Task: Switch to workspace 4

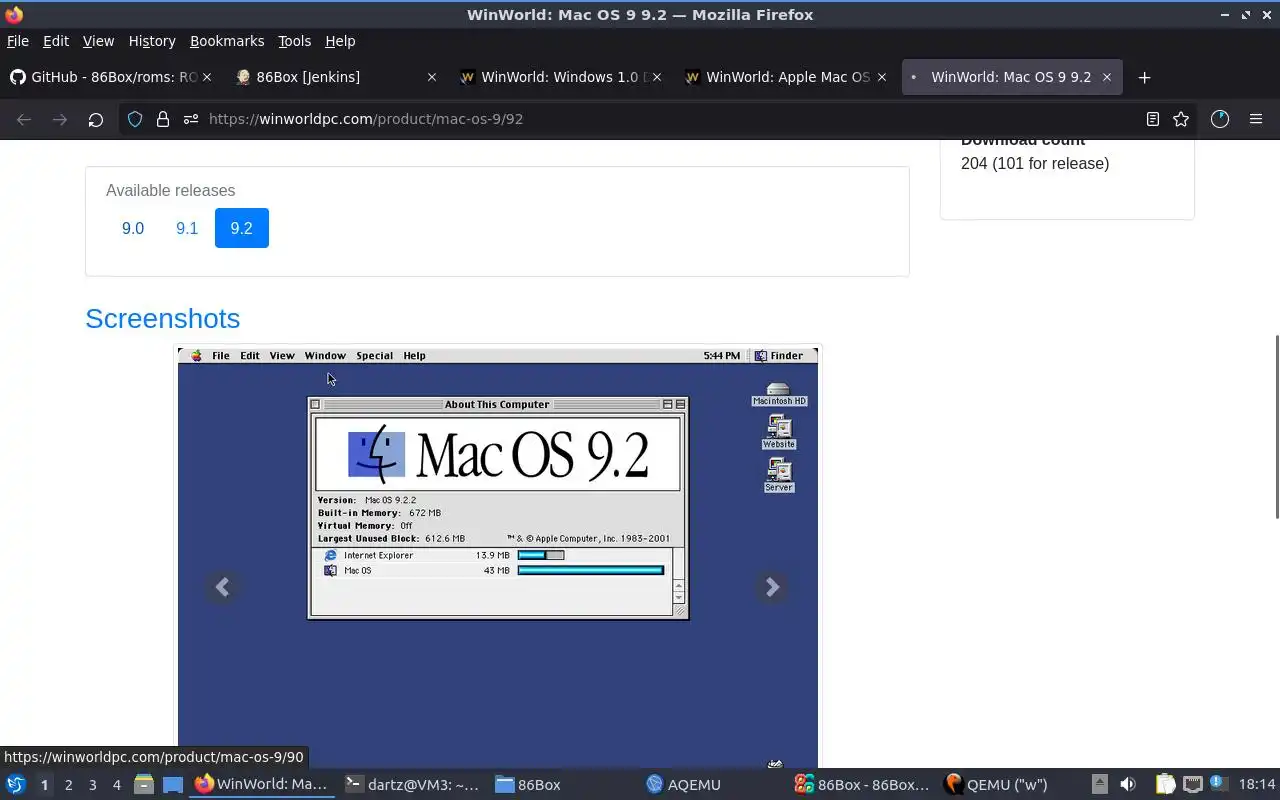Action: click(116, 785)
